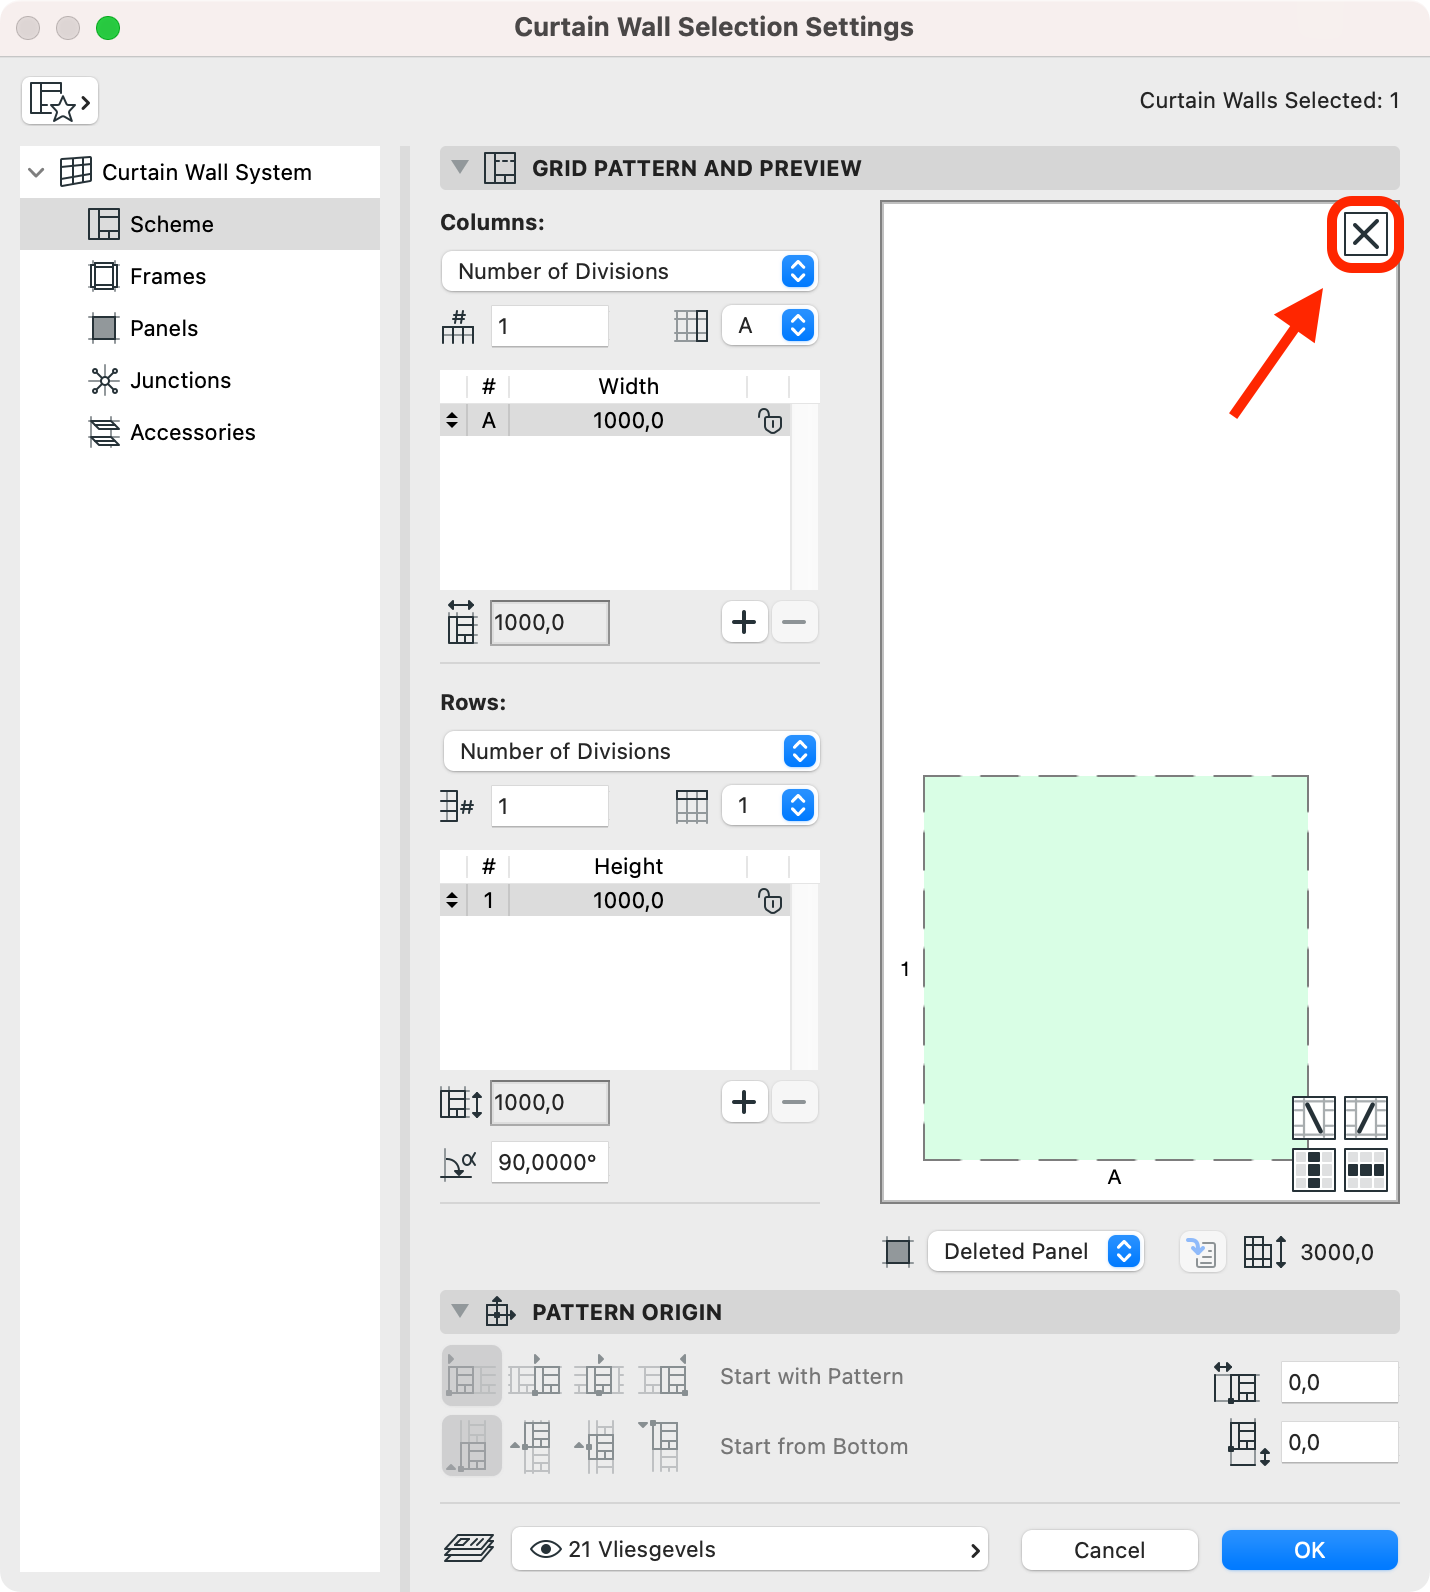
Task: Edit the grid angle 90,0000° field
Action: point(549,1162)
